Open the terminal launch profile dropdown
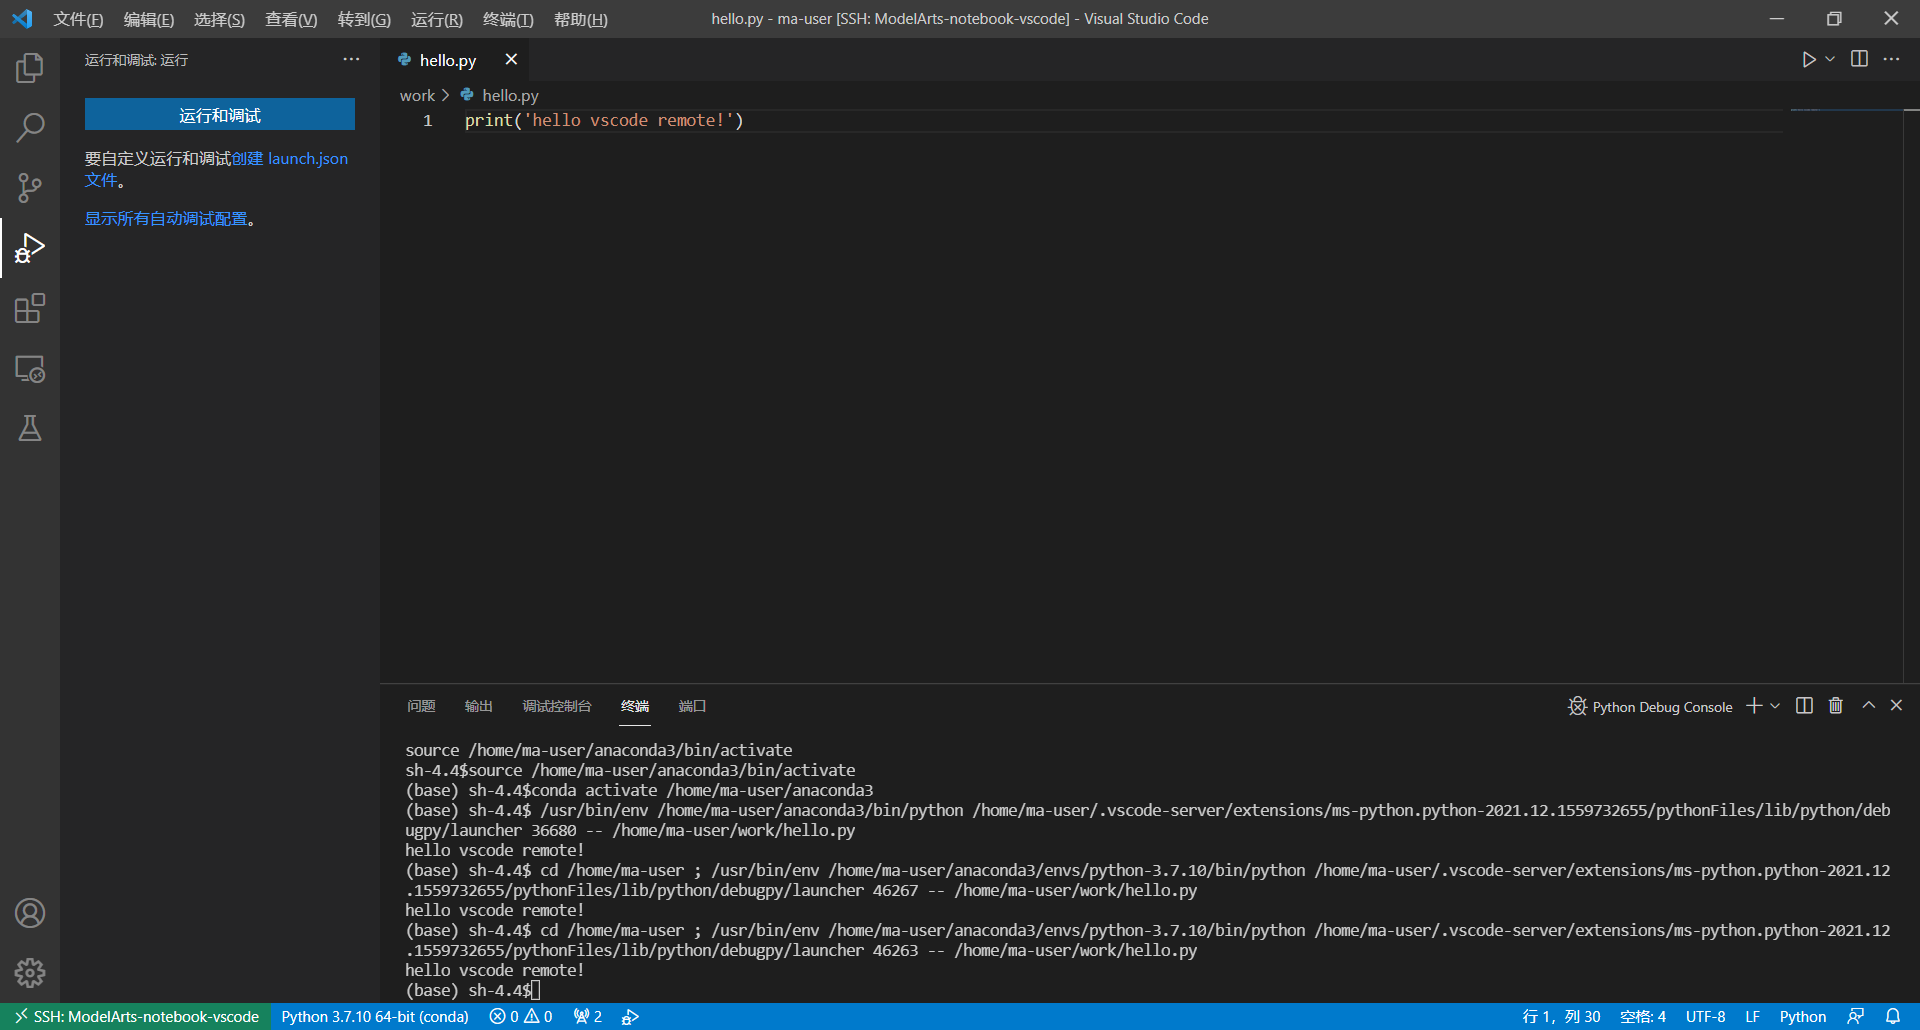1920x1030 pixels. click(1775, 706)
